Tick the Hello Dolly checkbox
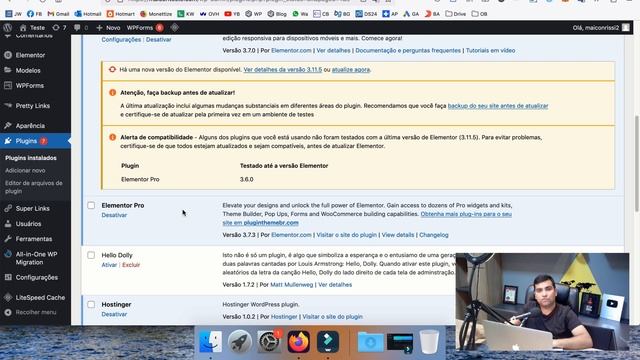 tap(91, 255)
